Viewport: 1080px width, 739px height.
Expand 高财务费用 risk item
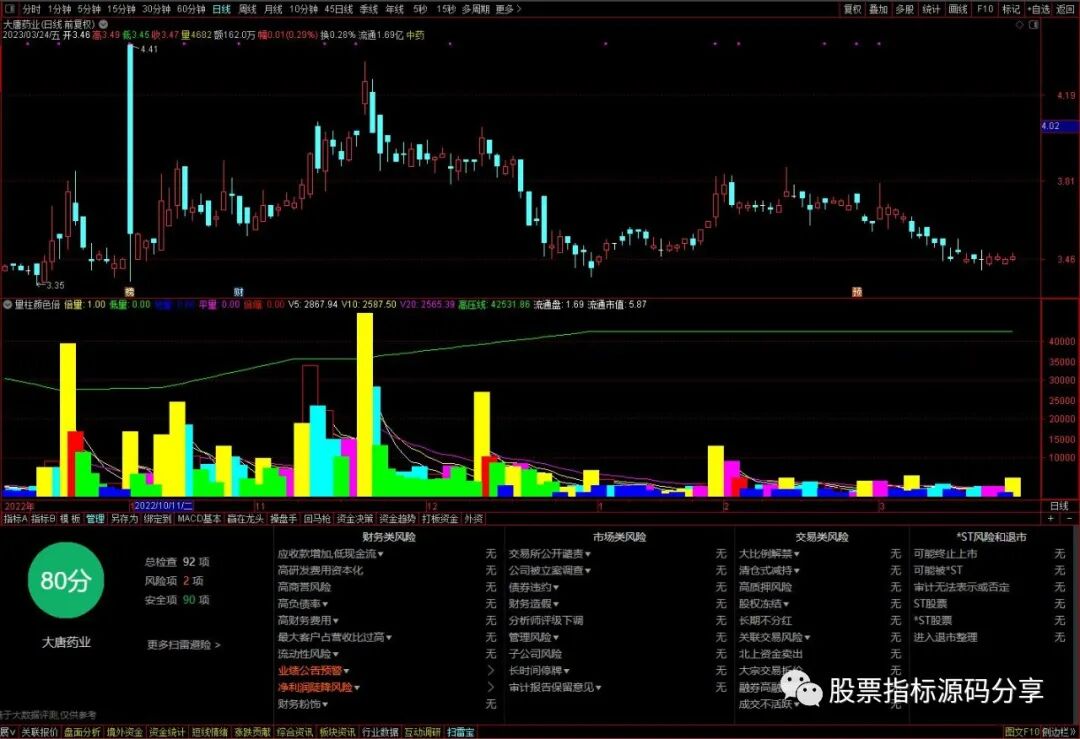[x=308, y=620]
